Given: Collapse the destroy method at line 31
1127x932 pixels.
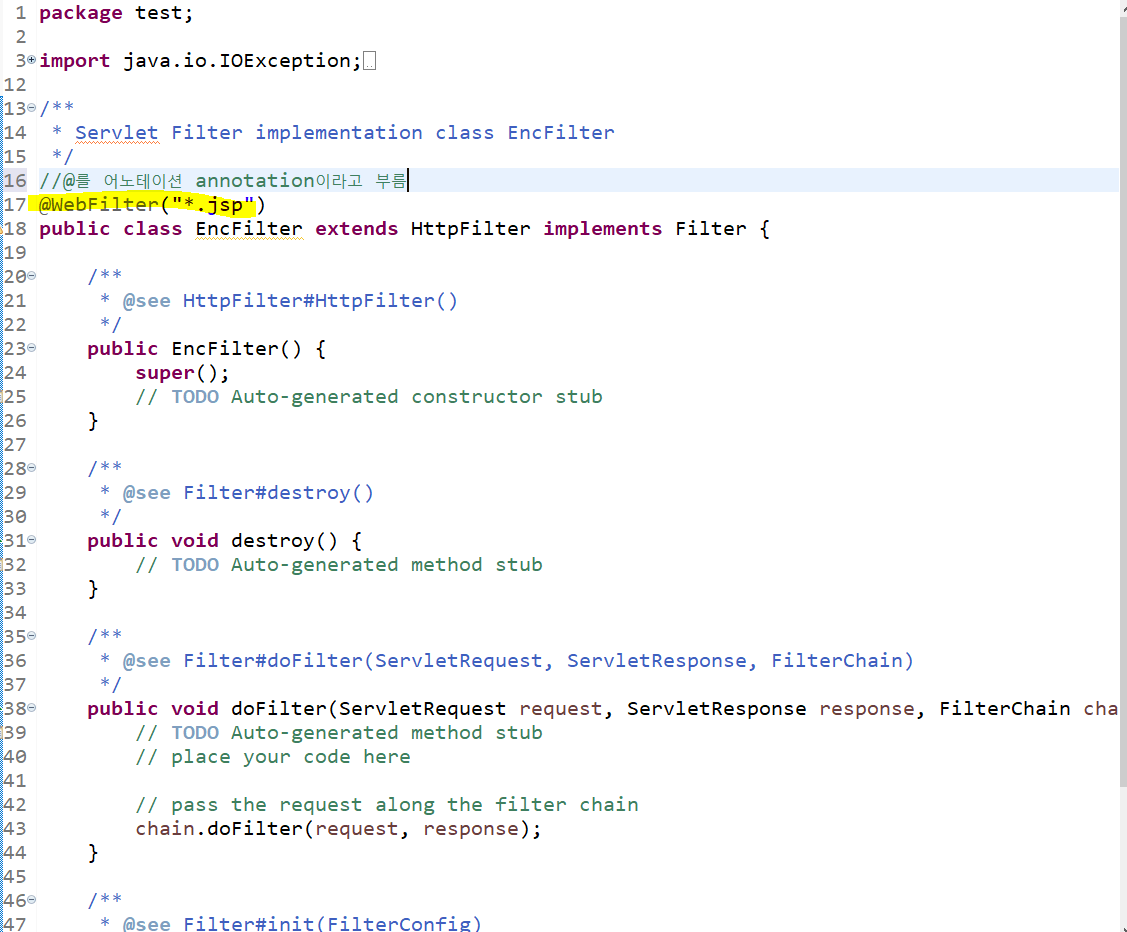Looking at the screenshot, I should (32, 540).
